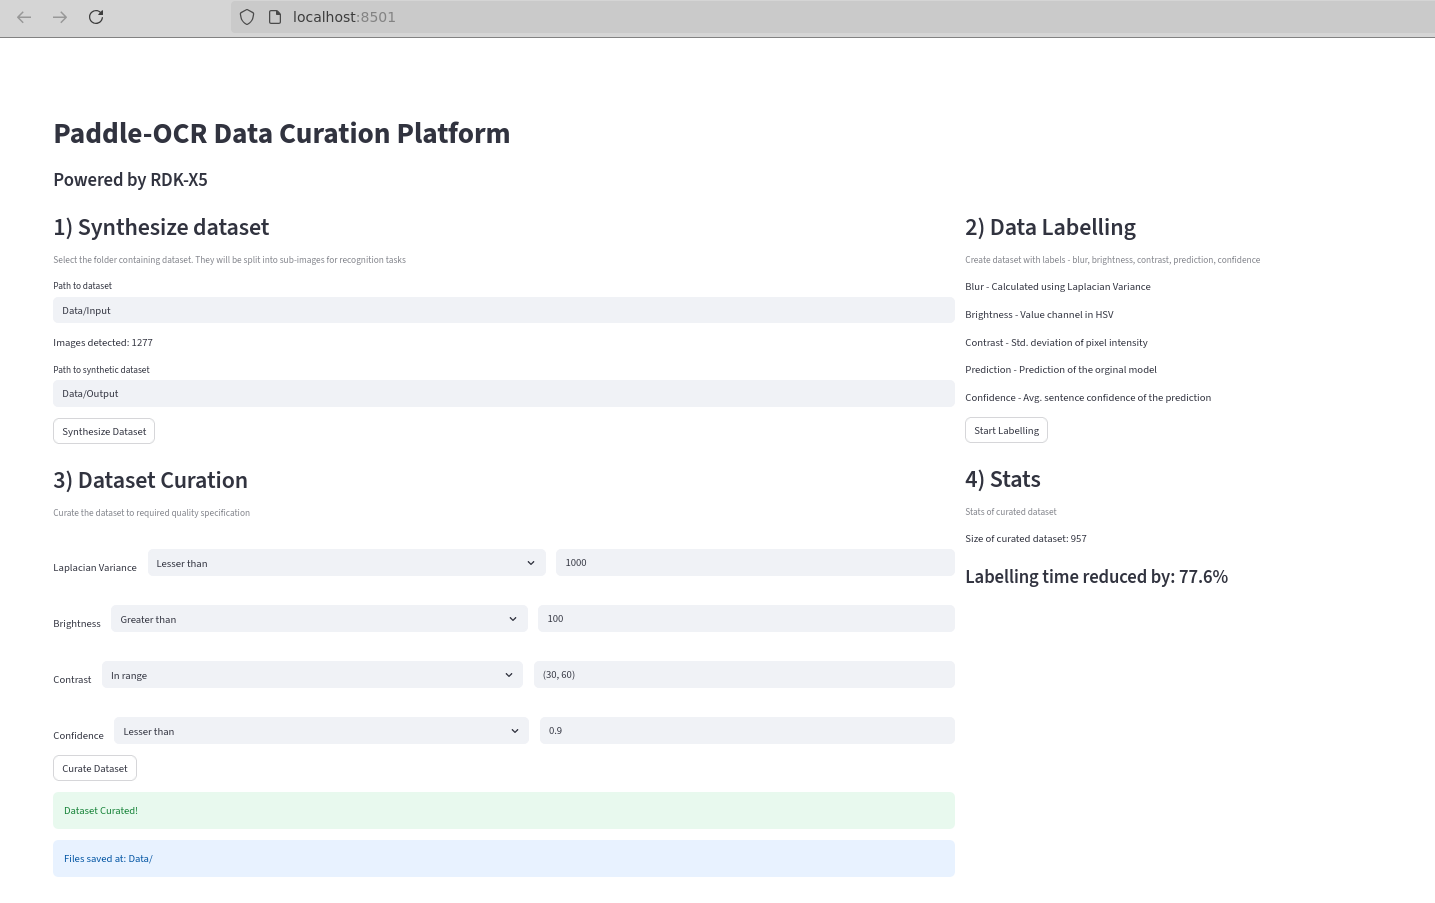Click 'Contrast - Std. deviation of pixel intensity'

1056,342
